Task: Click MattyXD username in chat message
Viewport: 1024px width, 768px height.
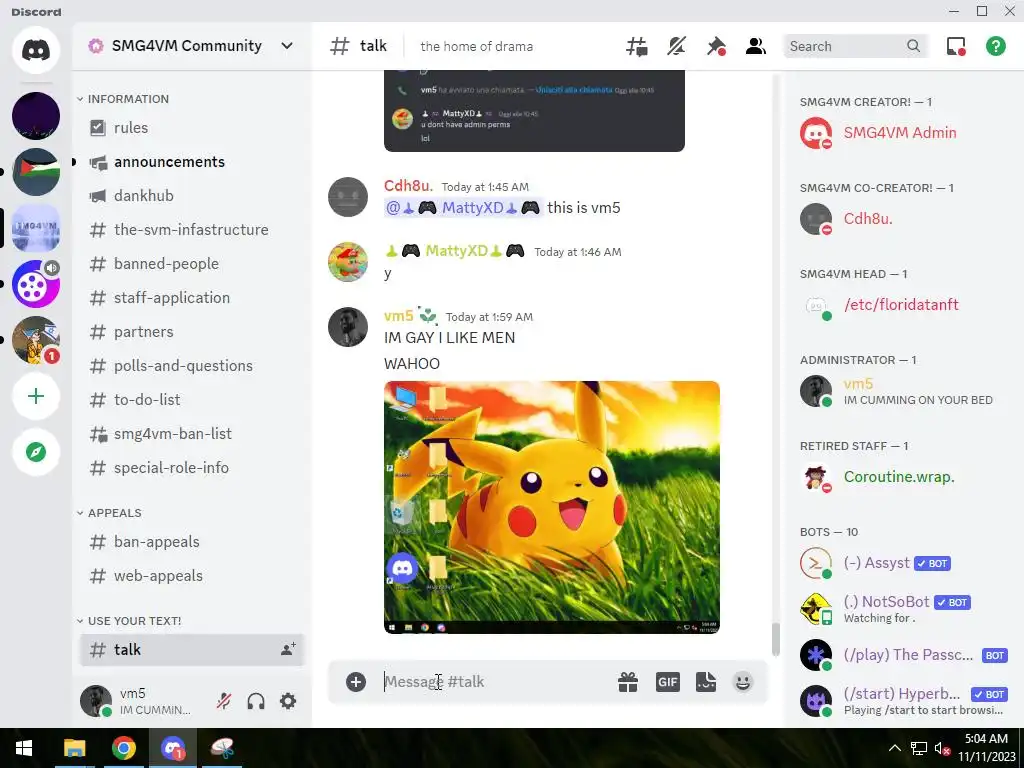Action: [456, 251]
